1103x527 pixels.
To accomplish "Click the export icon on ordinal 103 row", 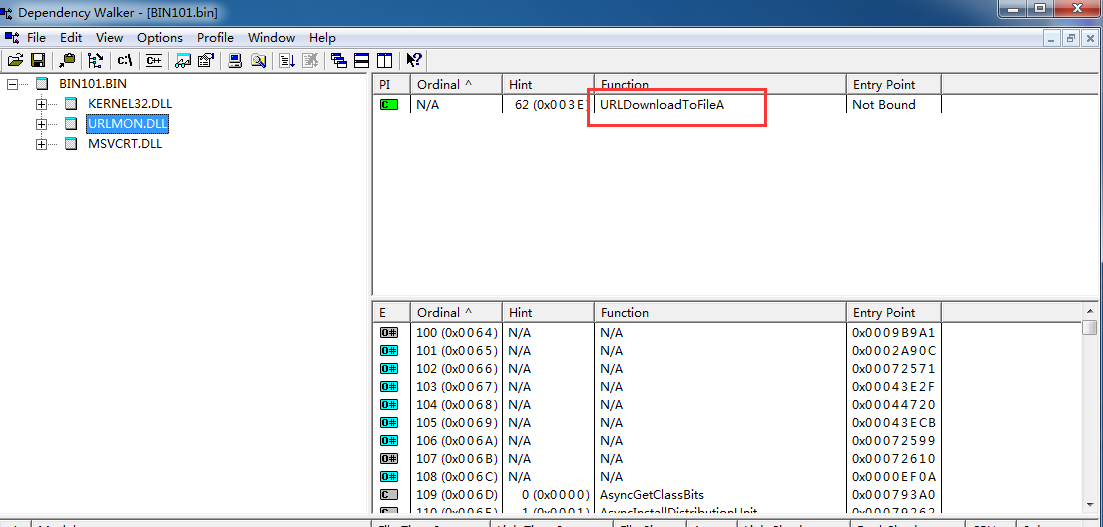I will pyautogui.click(x=388, y=386).
